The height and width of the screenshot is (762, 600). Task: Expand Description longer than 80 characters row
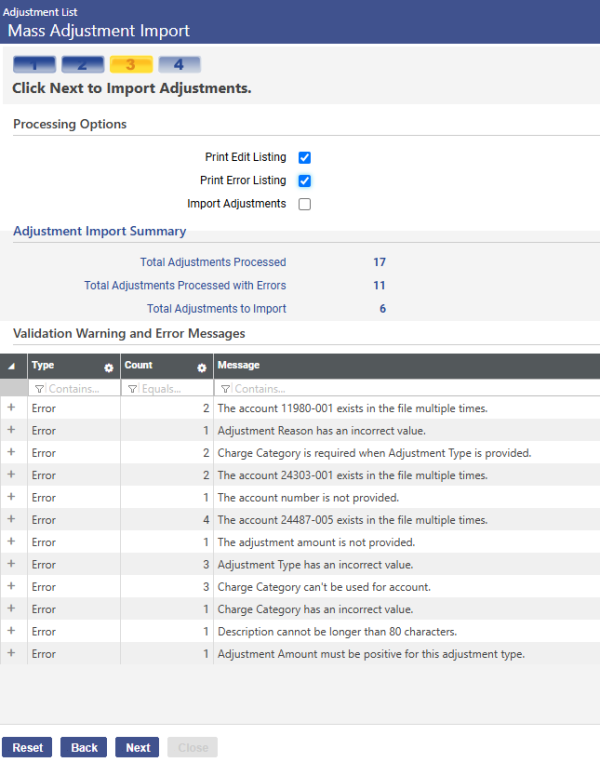pyautogui.click(x=11, y=631)
